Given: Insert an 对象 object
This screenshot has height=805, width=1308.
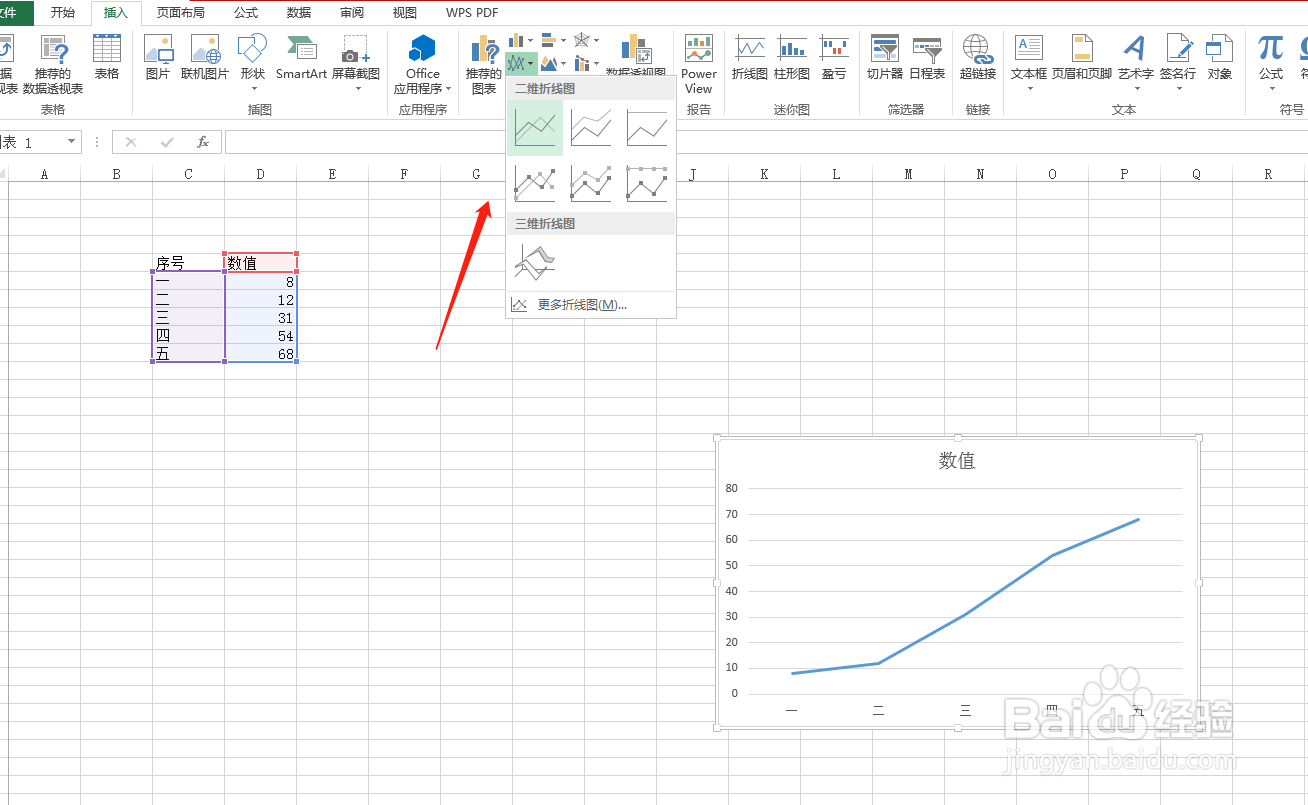Looking at the screenshot, I should coord(1220,57).
